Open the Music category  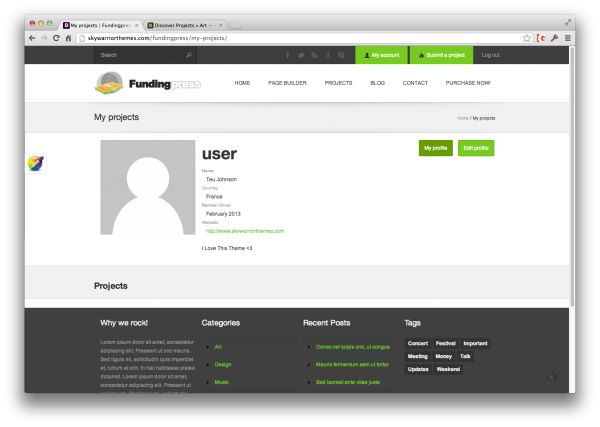[222, 382]
